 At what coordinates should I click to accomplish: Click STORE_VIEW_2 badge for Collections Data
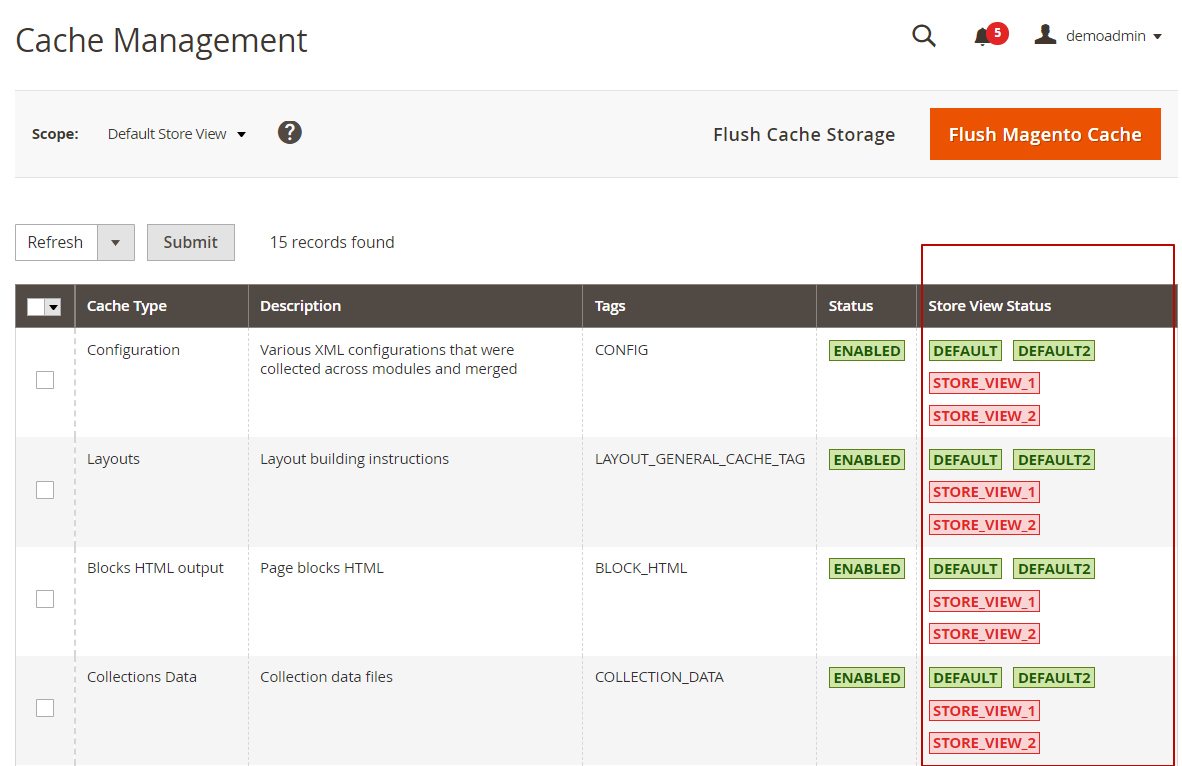[984, 743]
